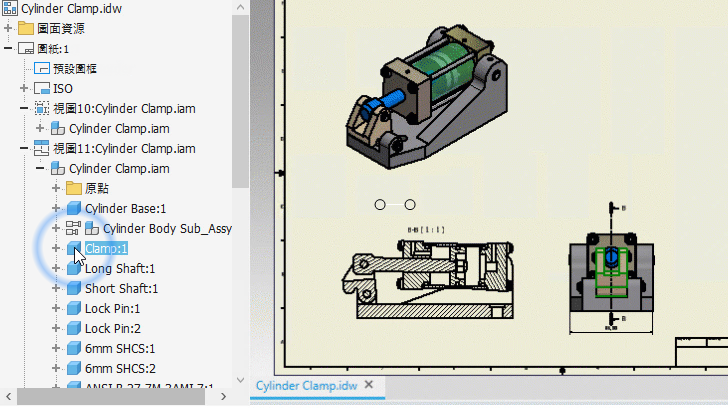Collapse the 視圖10:Cylinder Clamp.iam node
The height and width of the screenshot is (420, 728).
(24, 108)
